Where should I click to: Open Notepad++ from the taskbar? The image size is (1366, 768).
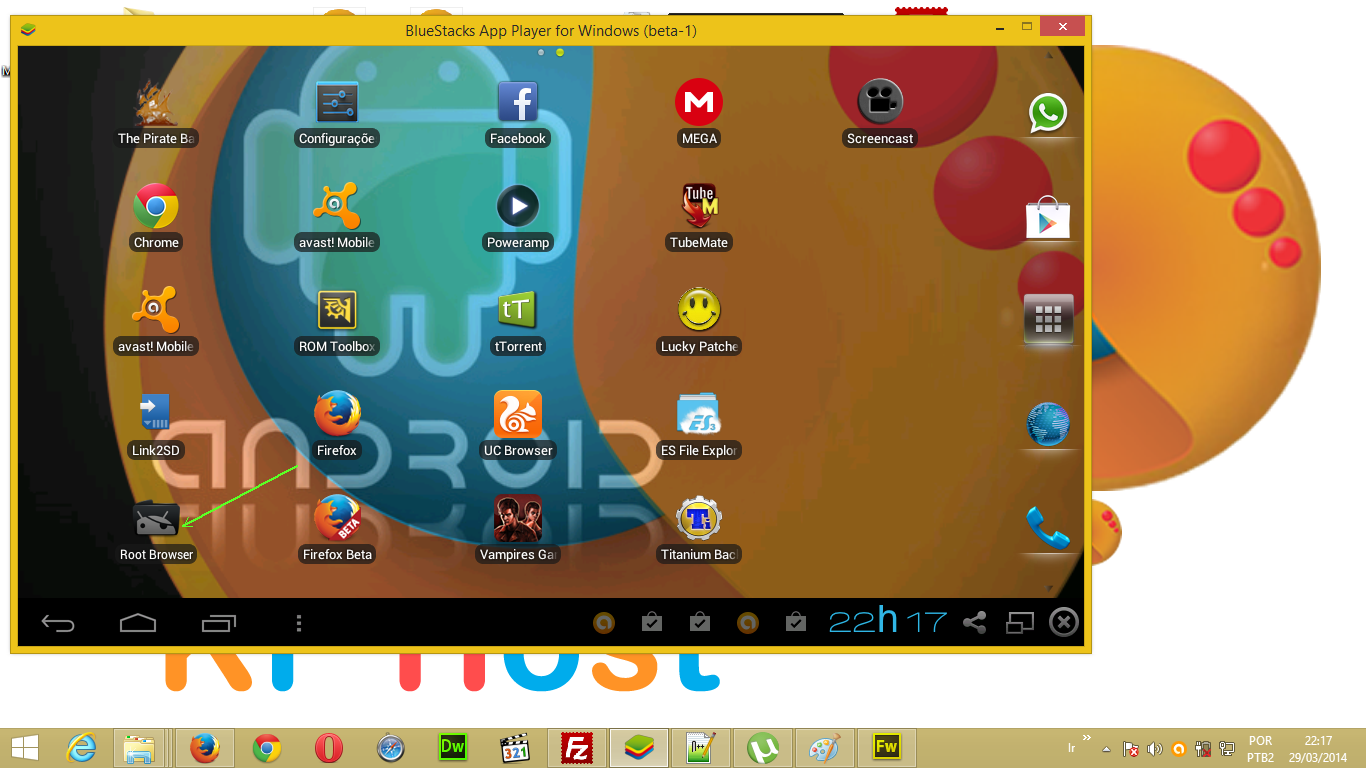701,748
